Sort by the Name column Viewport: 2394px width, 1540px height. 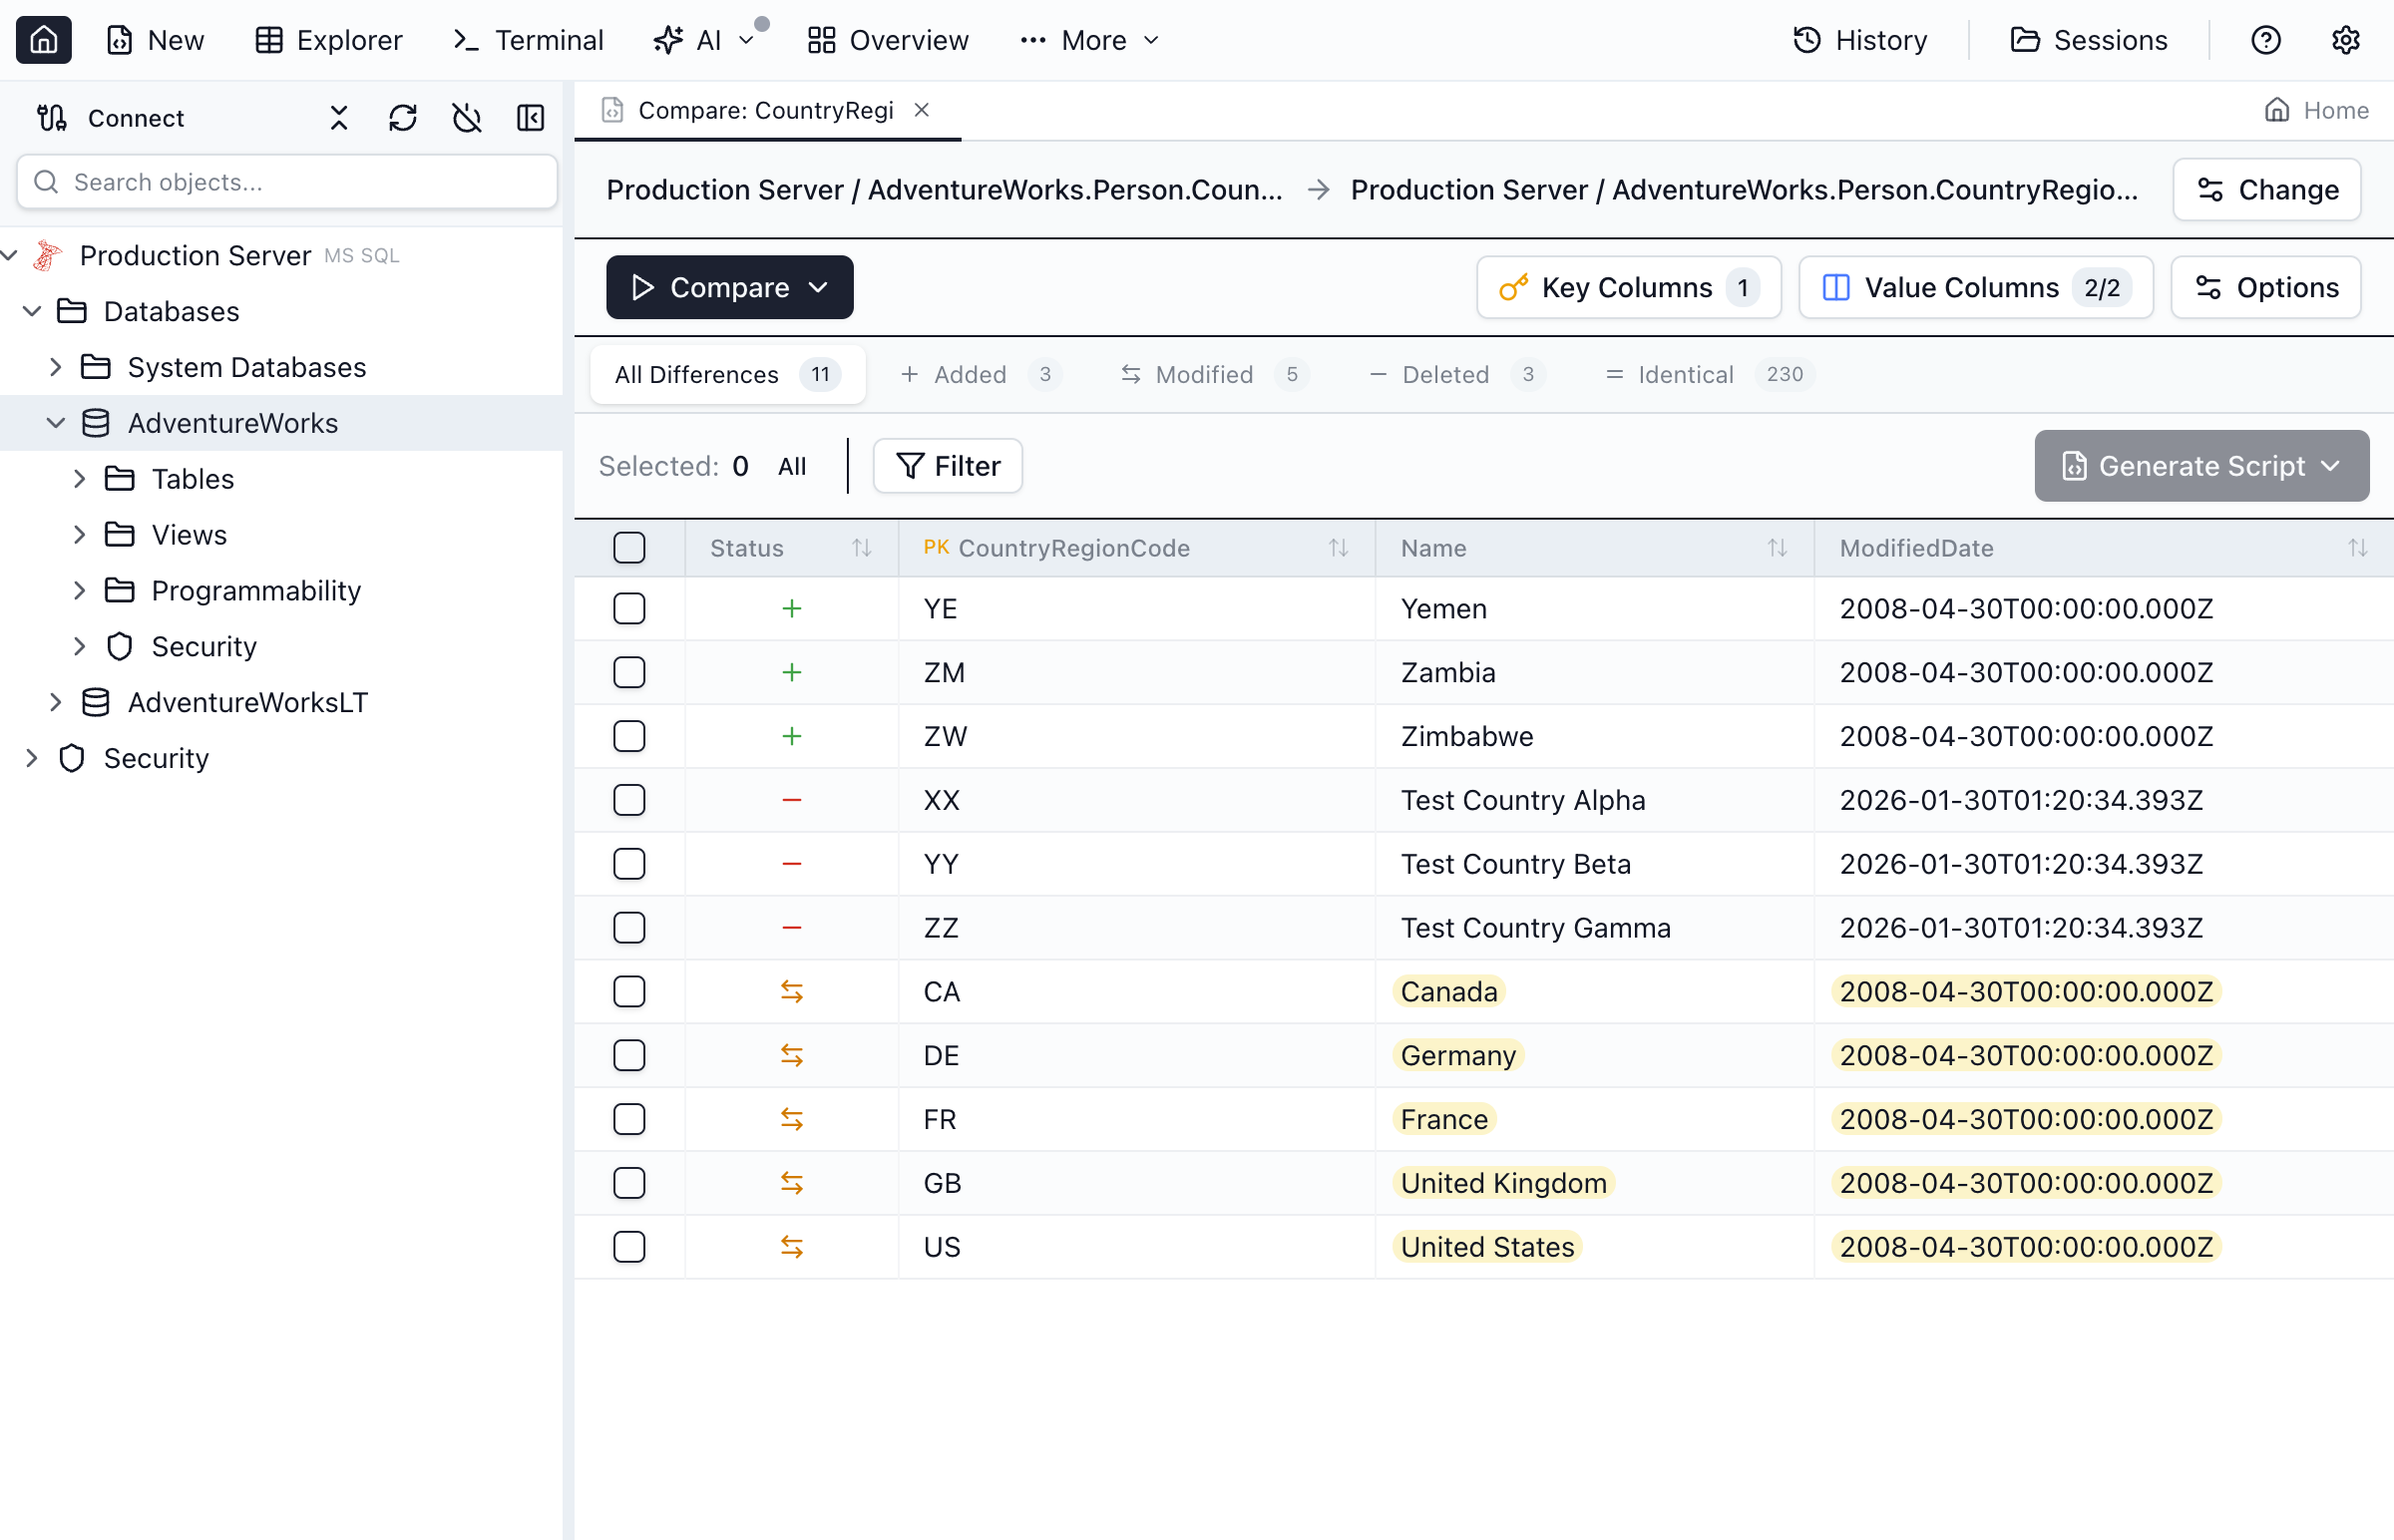(x=1777, y=547)
